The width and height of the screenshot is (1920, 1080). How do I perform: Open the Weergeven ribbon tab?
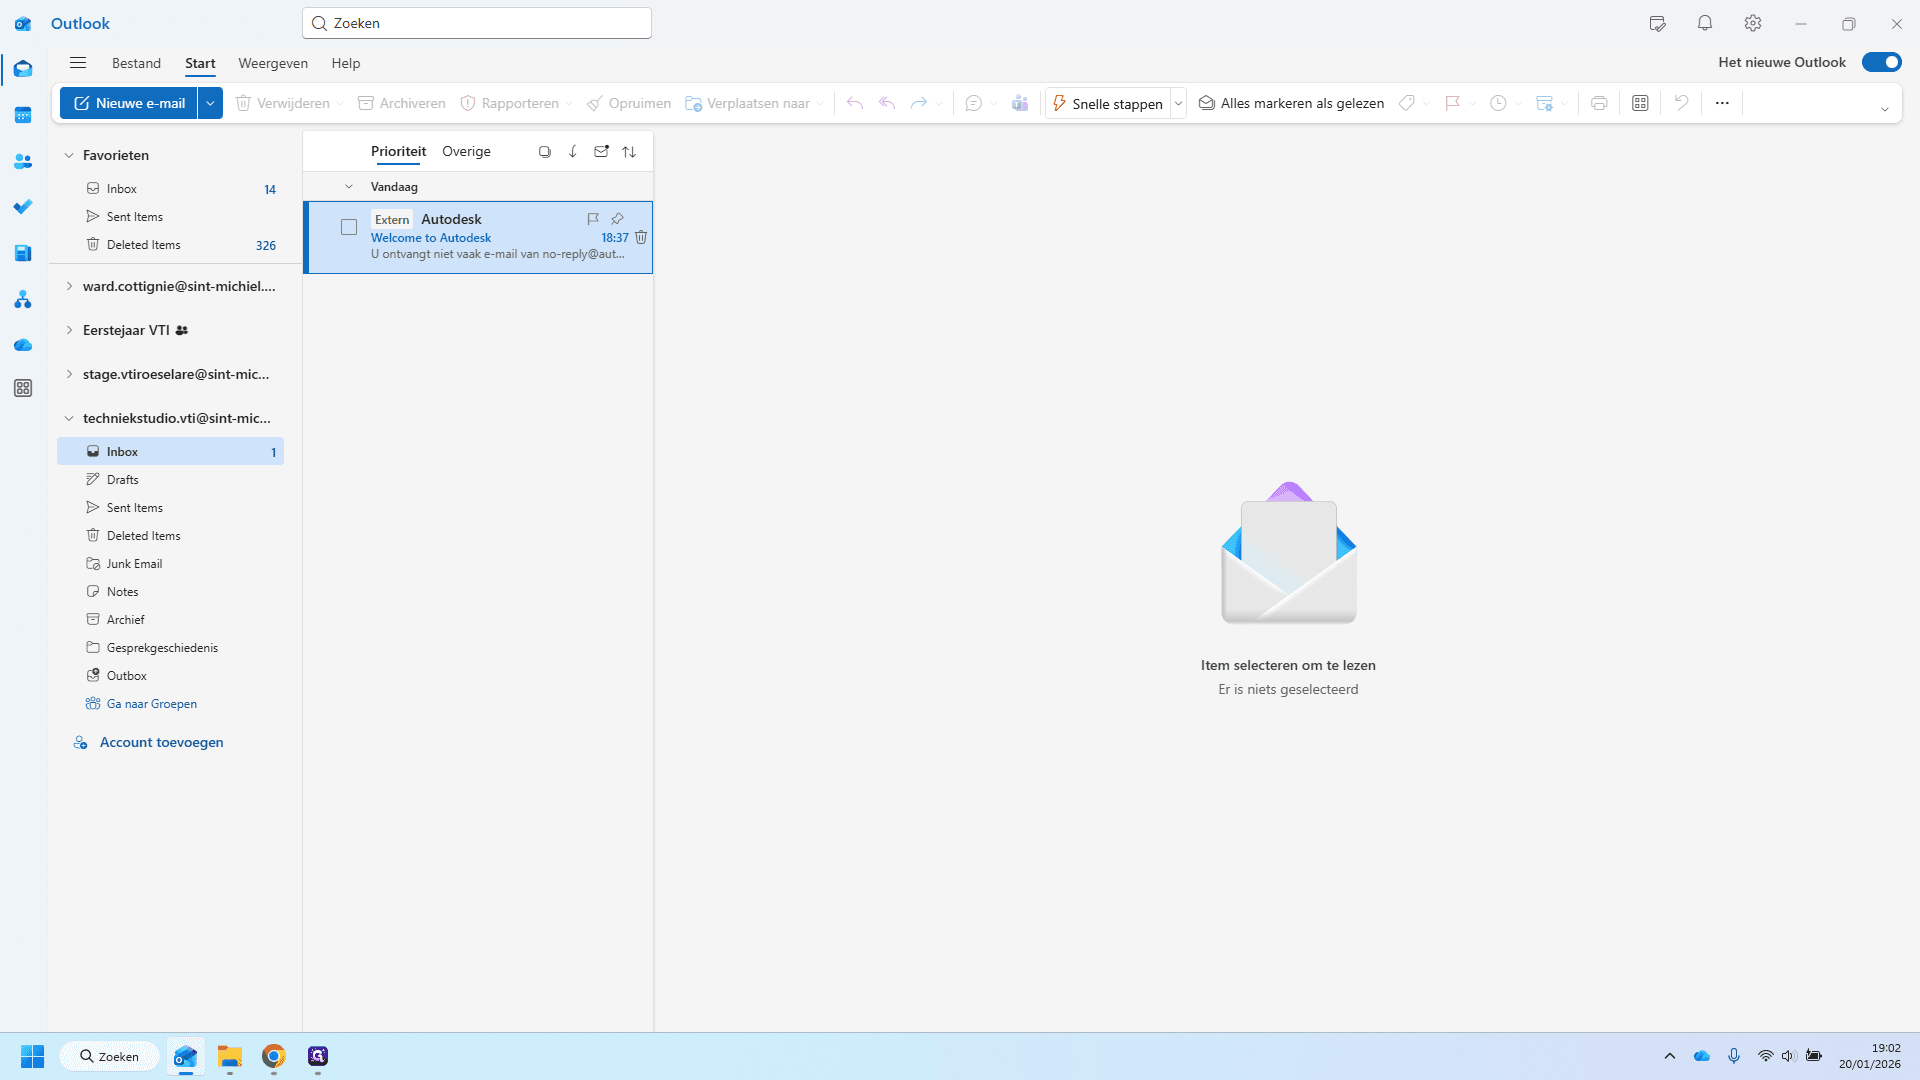point(273,63)
